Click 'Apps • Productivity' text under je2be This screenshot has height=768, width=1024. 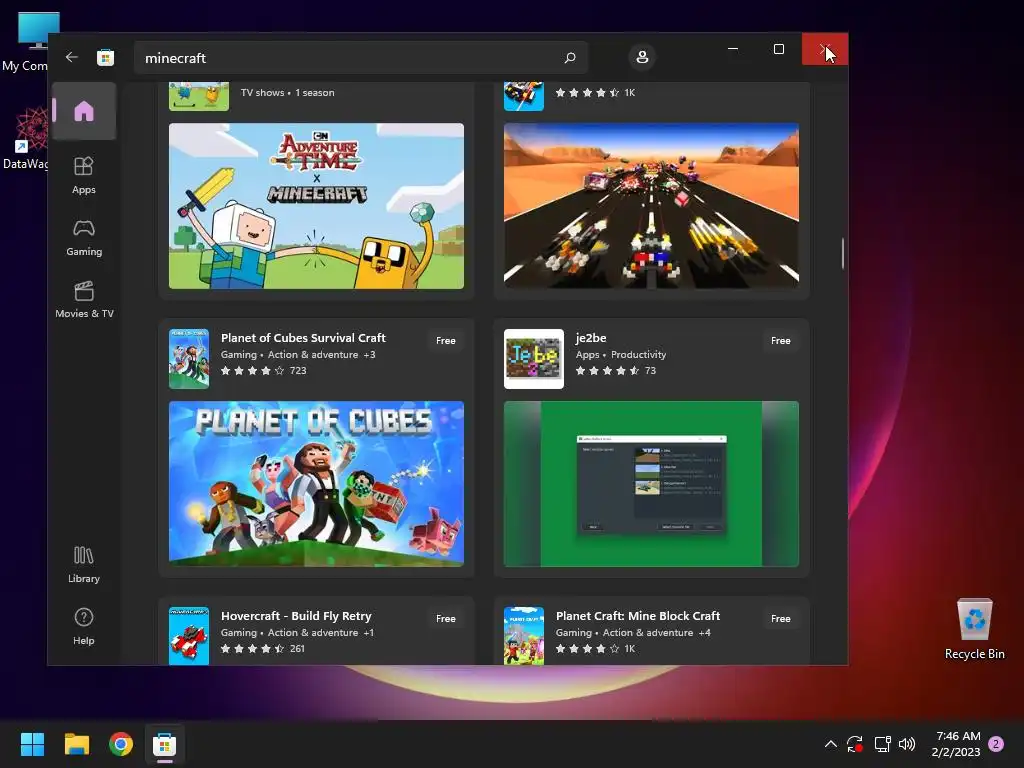(620, 355)
